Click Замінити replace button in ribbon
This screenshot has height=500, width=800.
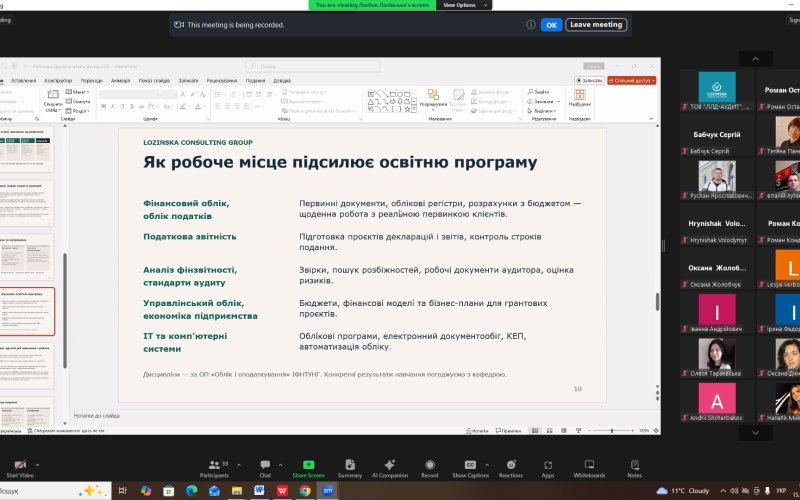pyautogui.click(x=544, y=102)
